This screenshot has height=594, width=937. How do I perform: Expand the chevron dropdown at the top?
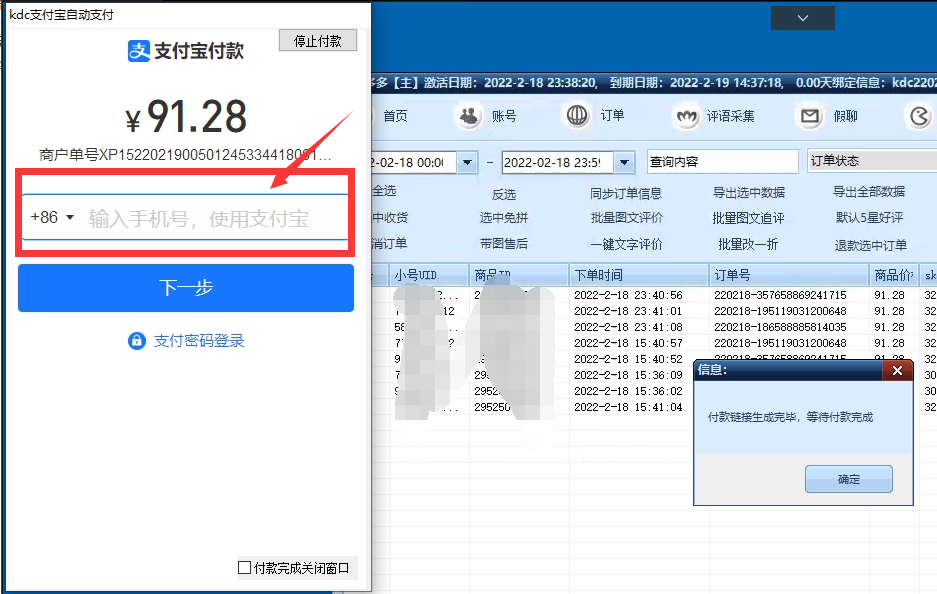coord(803,18)
